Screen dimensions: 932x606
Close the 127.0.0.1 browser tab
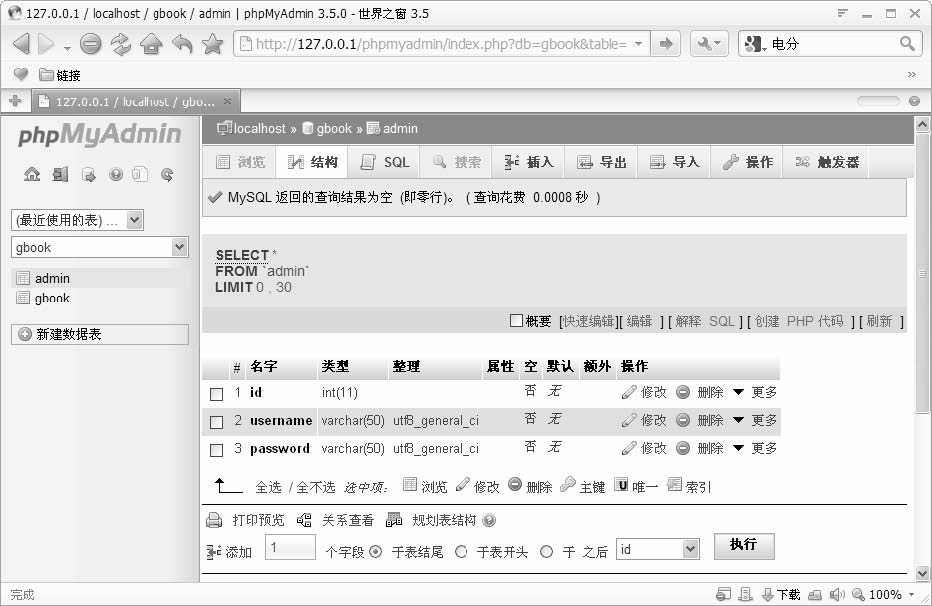point(227,101)
